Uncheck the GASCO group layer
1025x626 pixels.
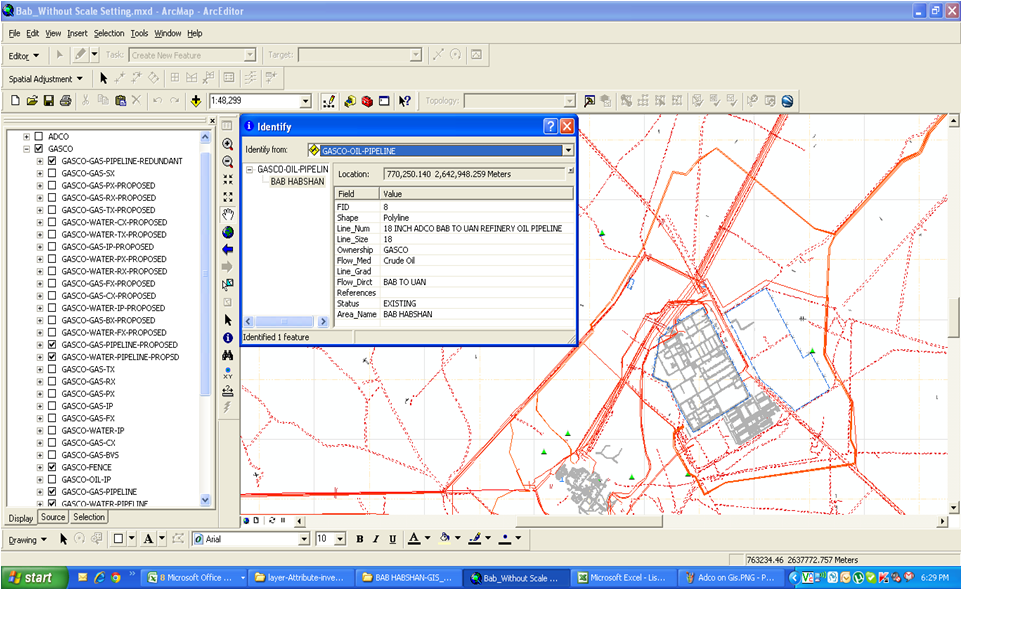click(x=39, y=149)
